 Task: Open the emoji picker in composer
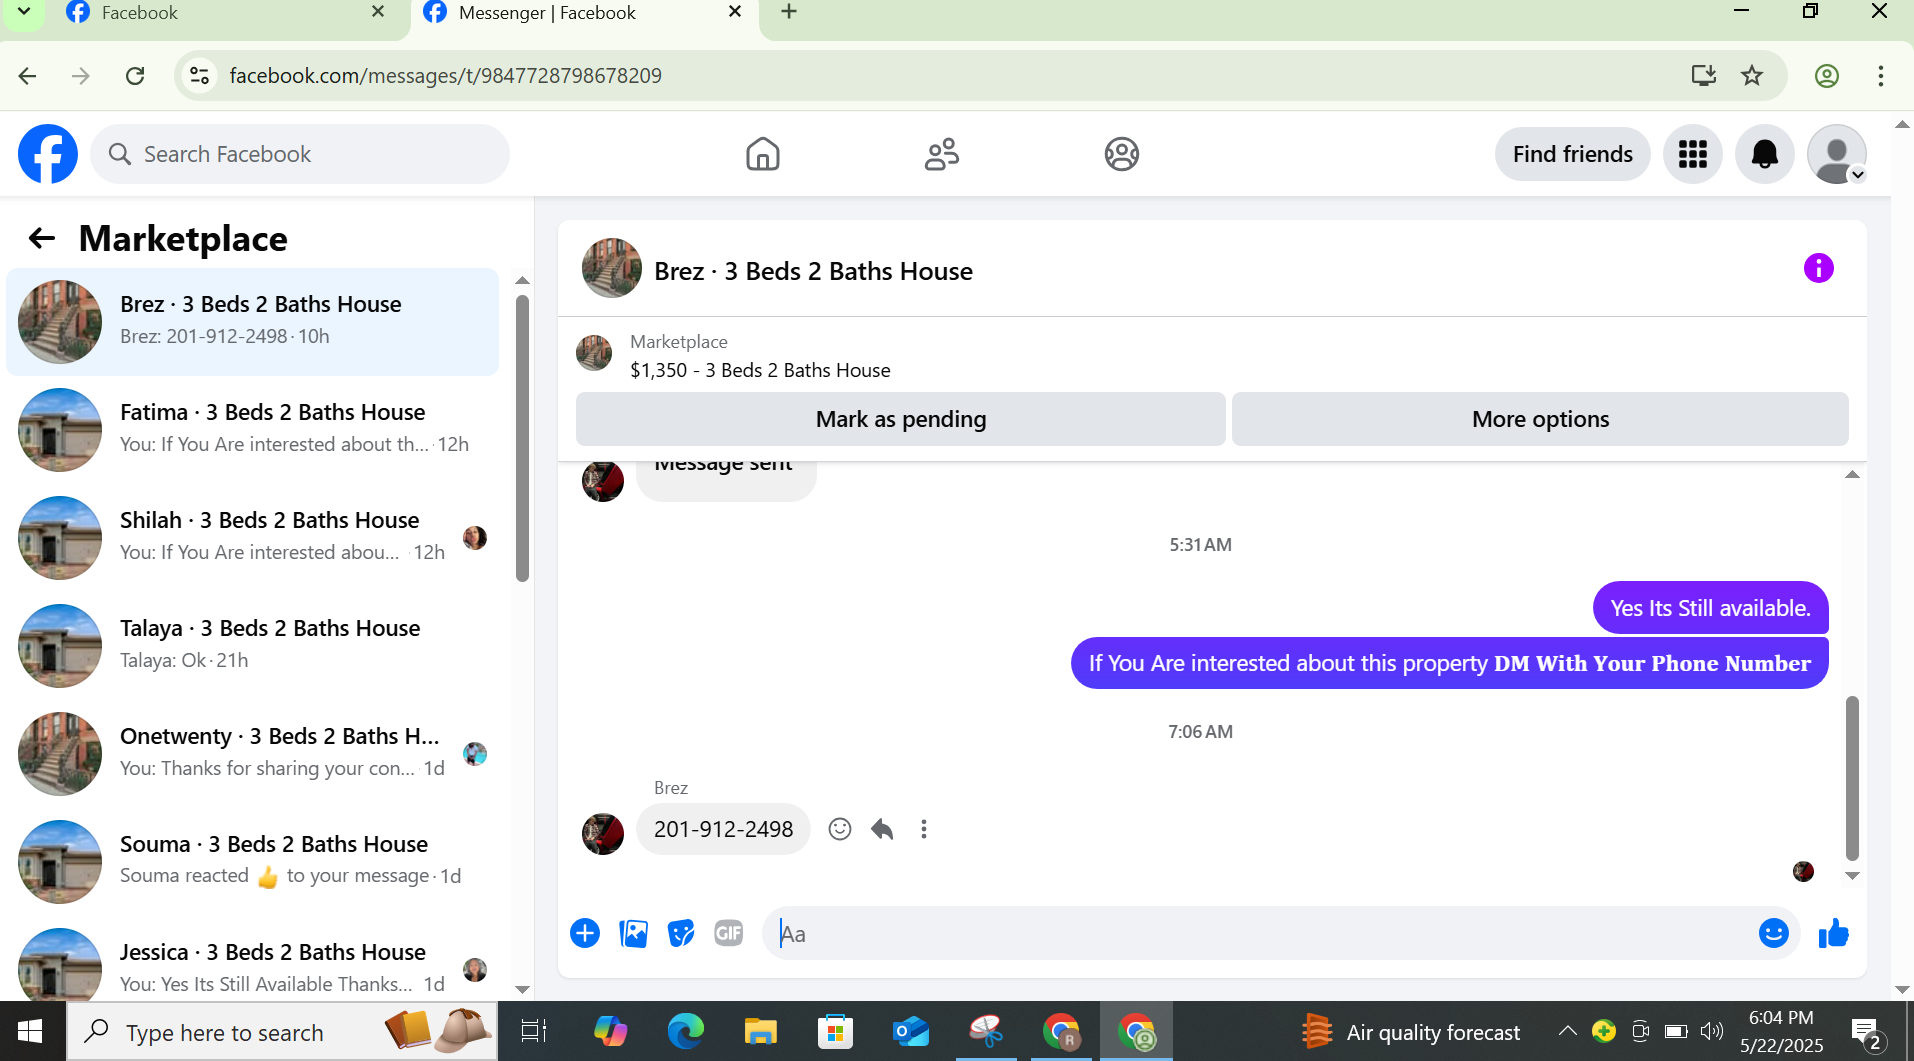(x=1773, y=933)
